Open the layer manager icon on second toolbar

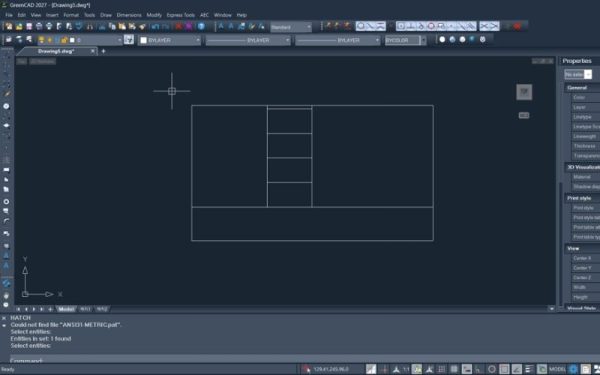pyautogui.click(x=9, y=40)
